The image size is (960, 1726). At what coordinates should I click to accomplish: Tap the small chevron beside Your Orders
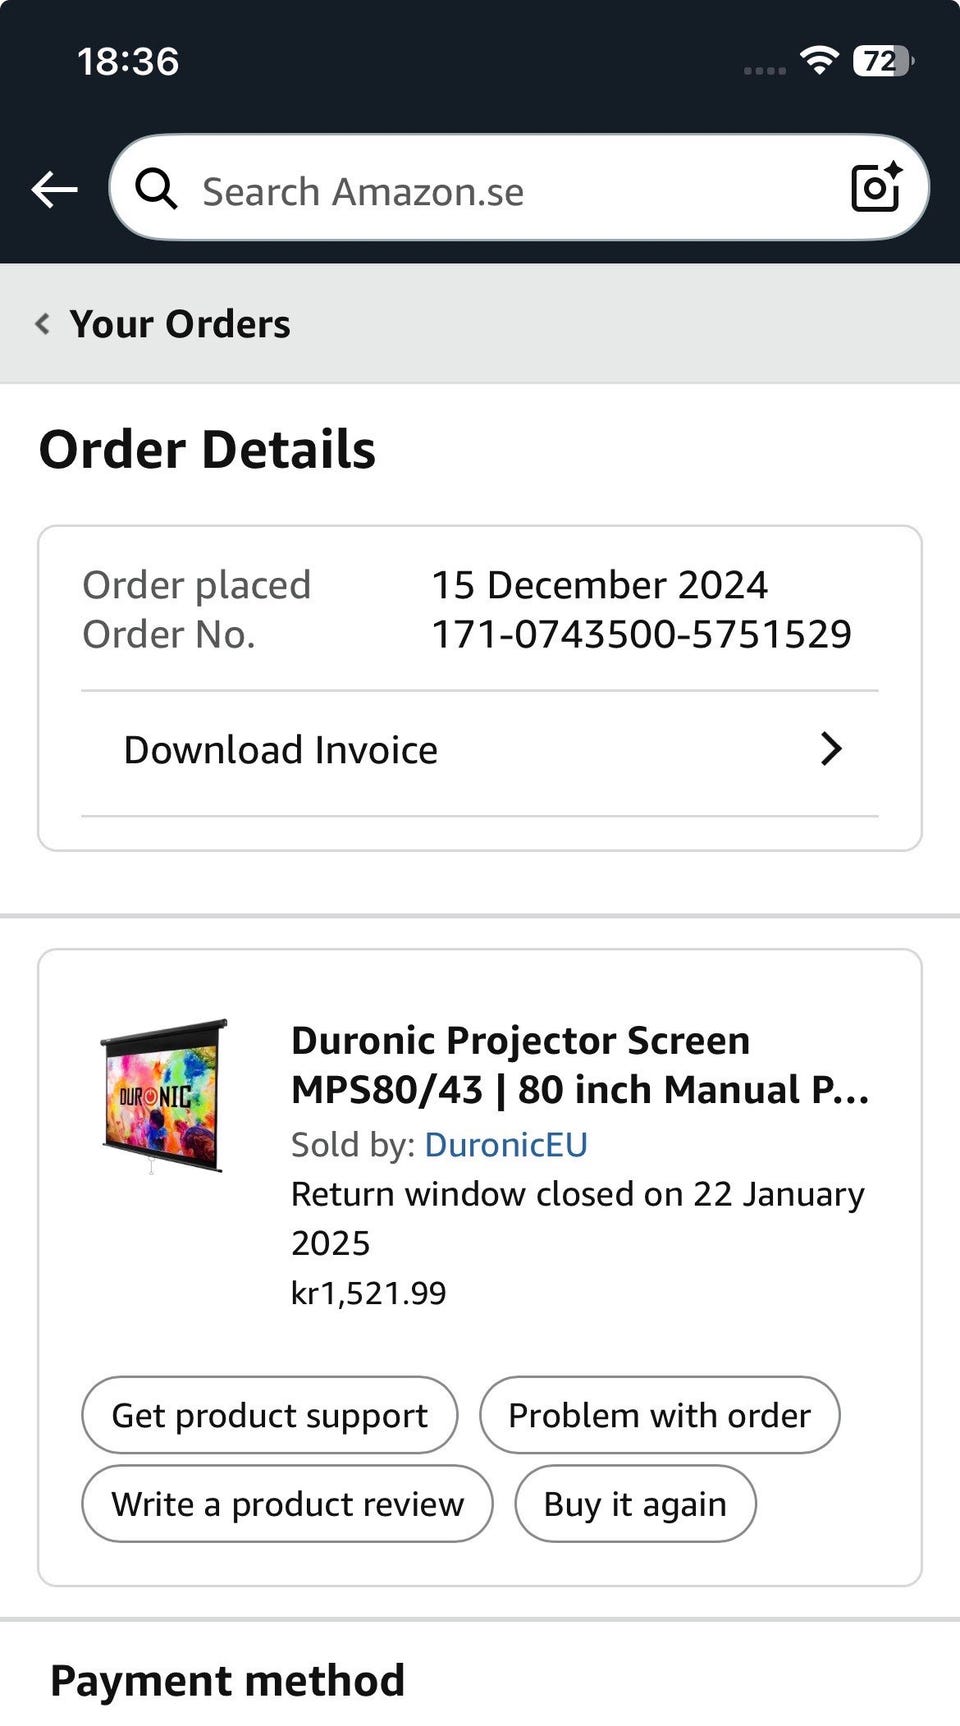point(42,324)
